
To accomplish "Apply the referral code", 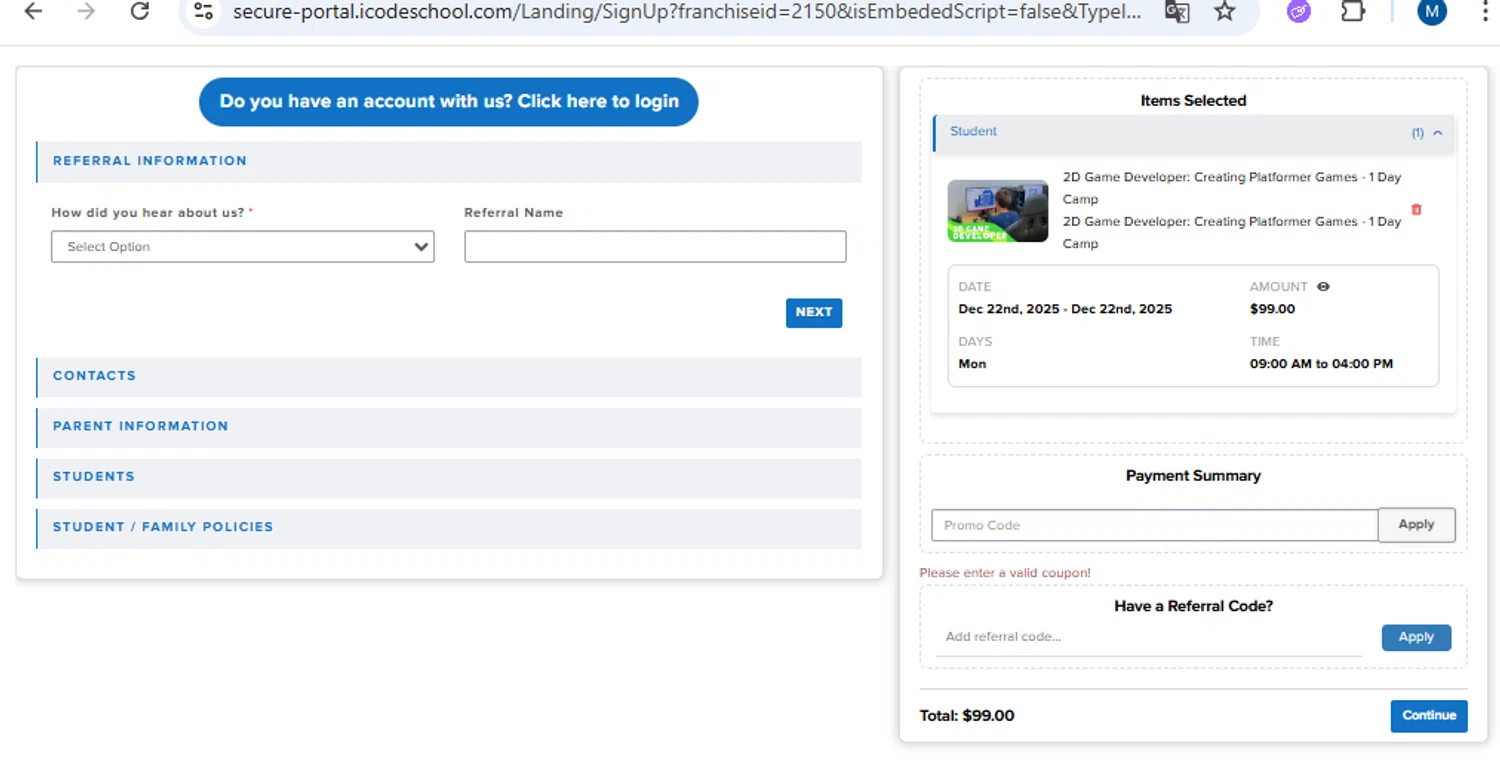I will pyautogui.click(x=1416, y=637).
